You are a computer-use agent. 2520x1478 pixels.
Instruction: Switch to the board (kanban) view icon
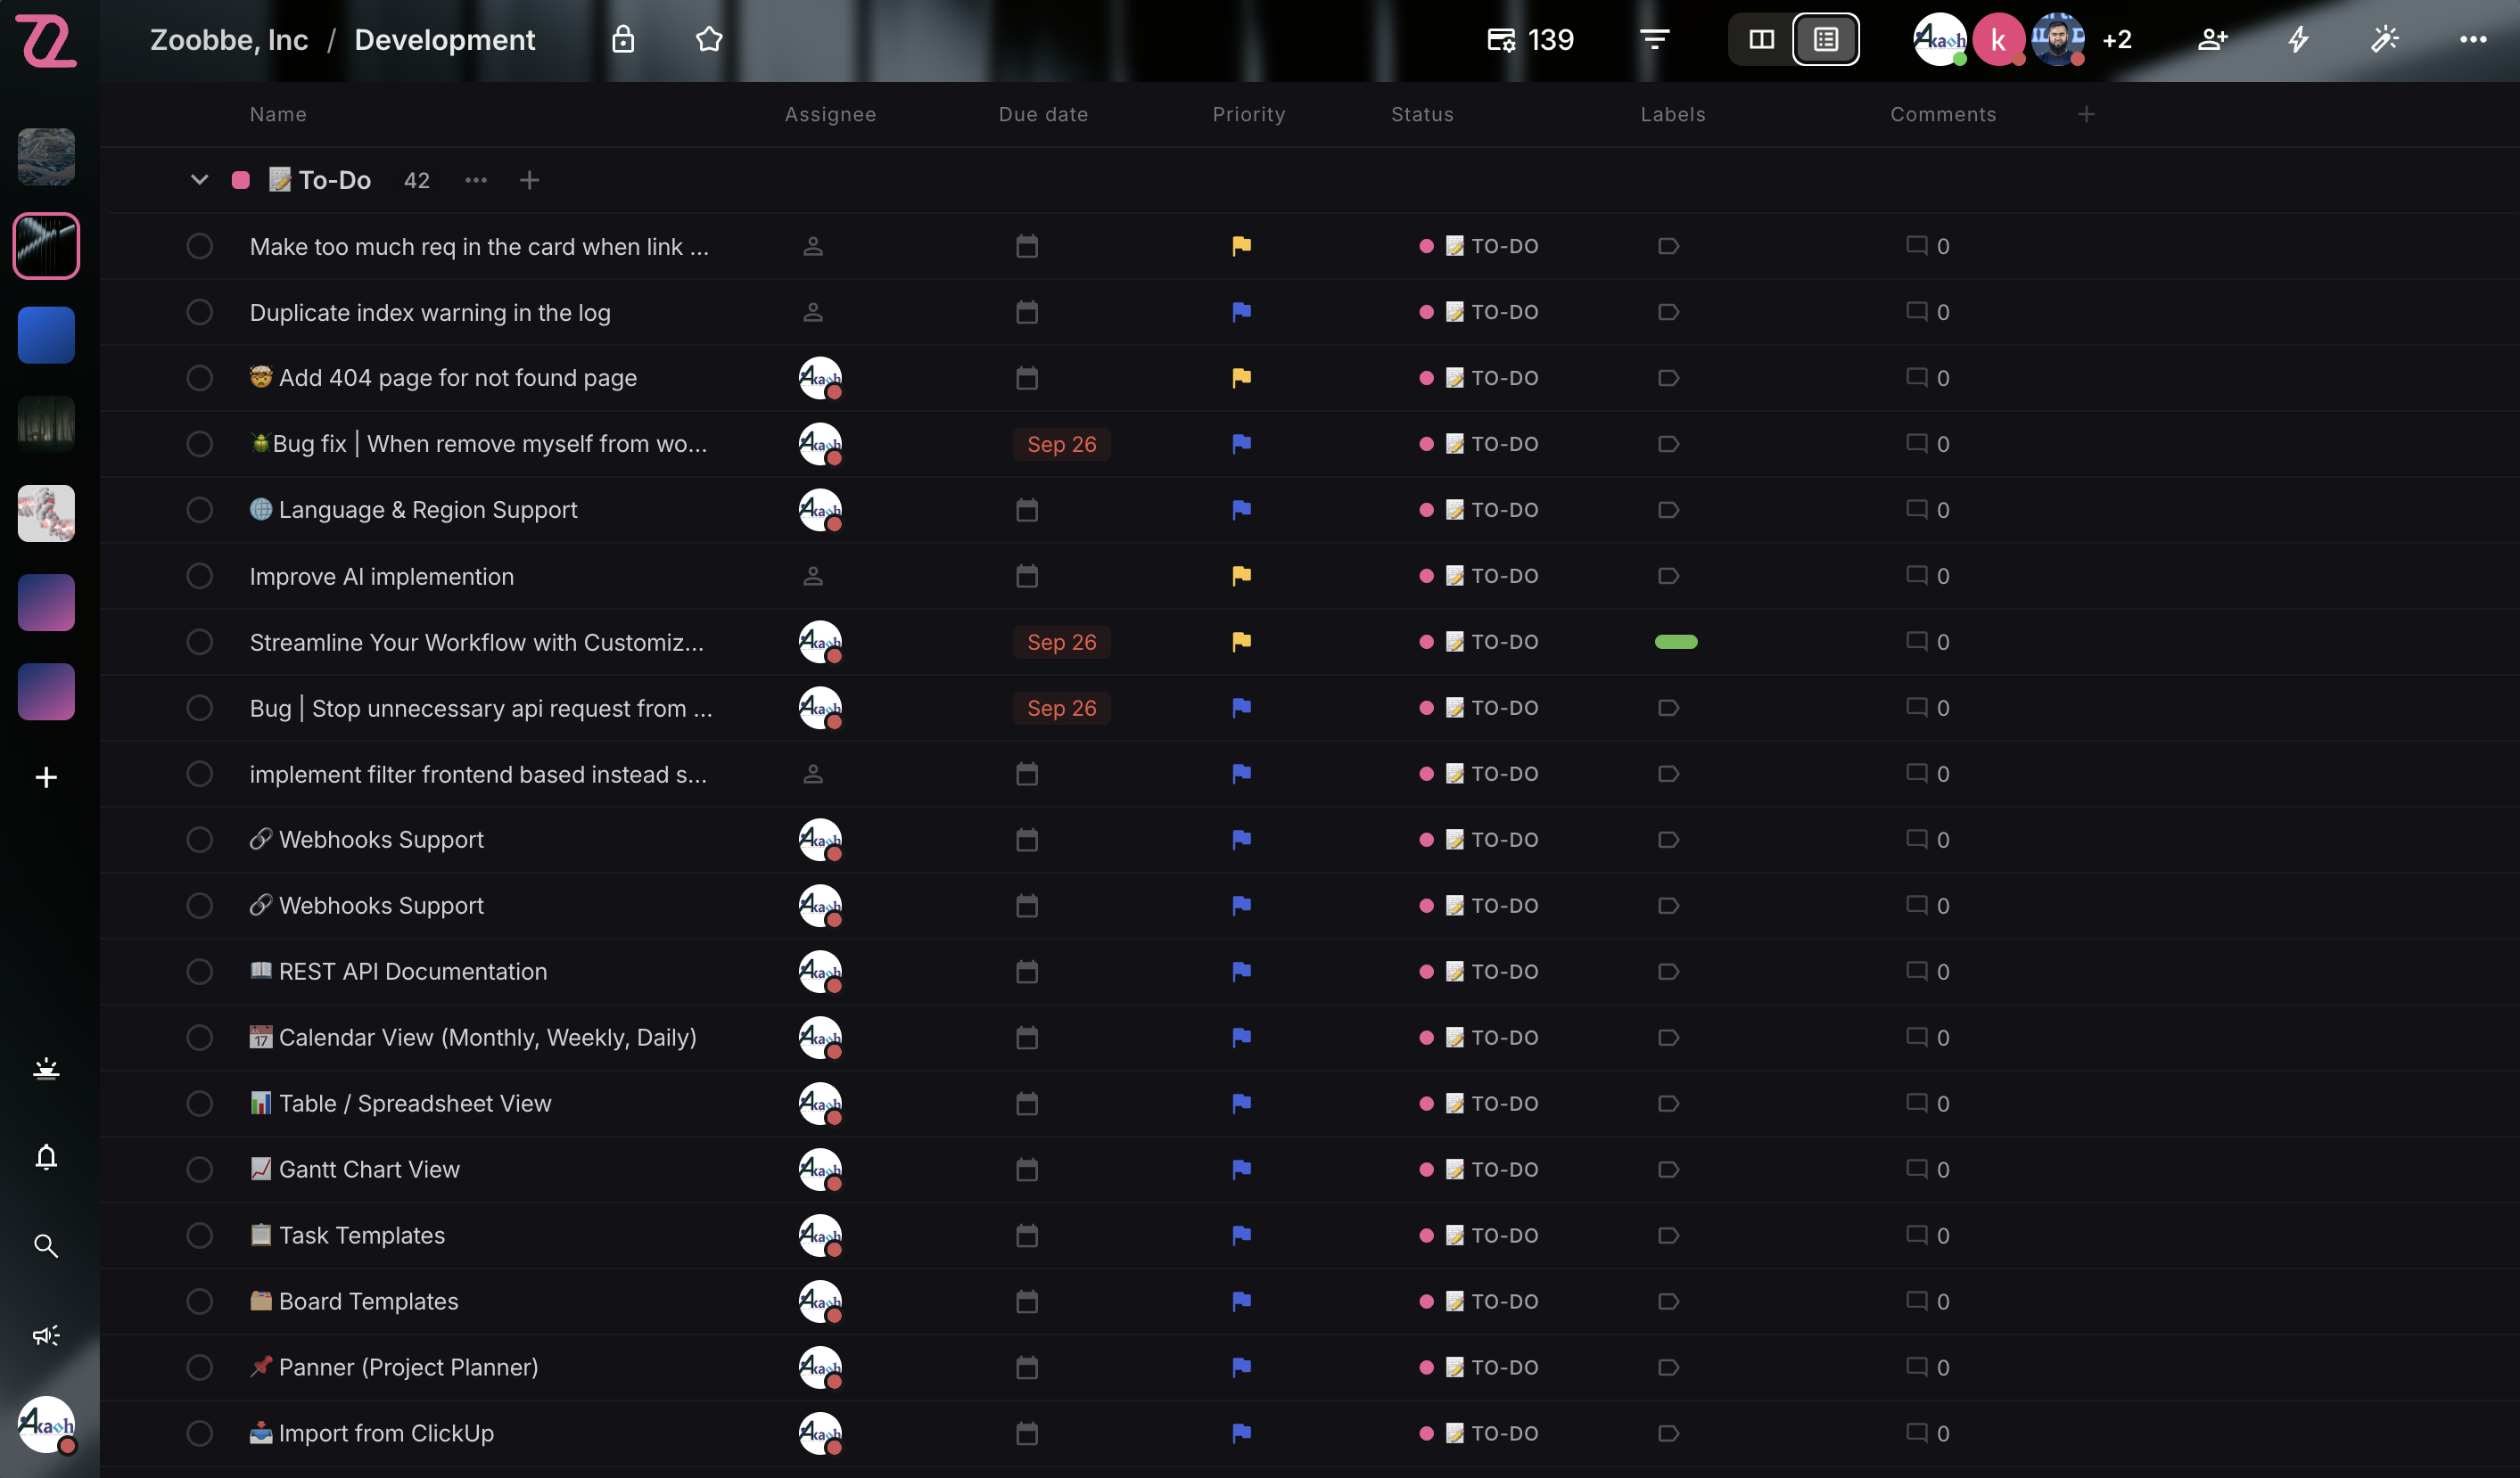click(1760, 39)
